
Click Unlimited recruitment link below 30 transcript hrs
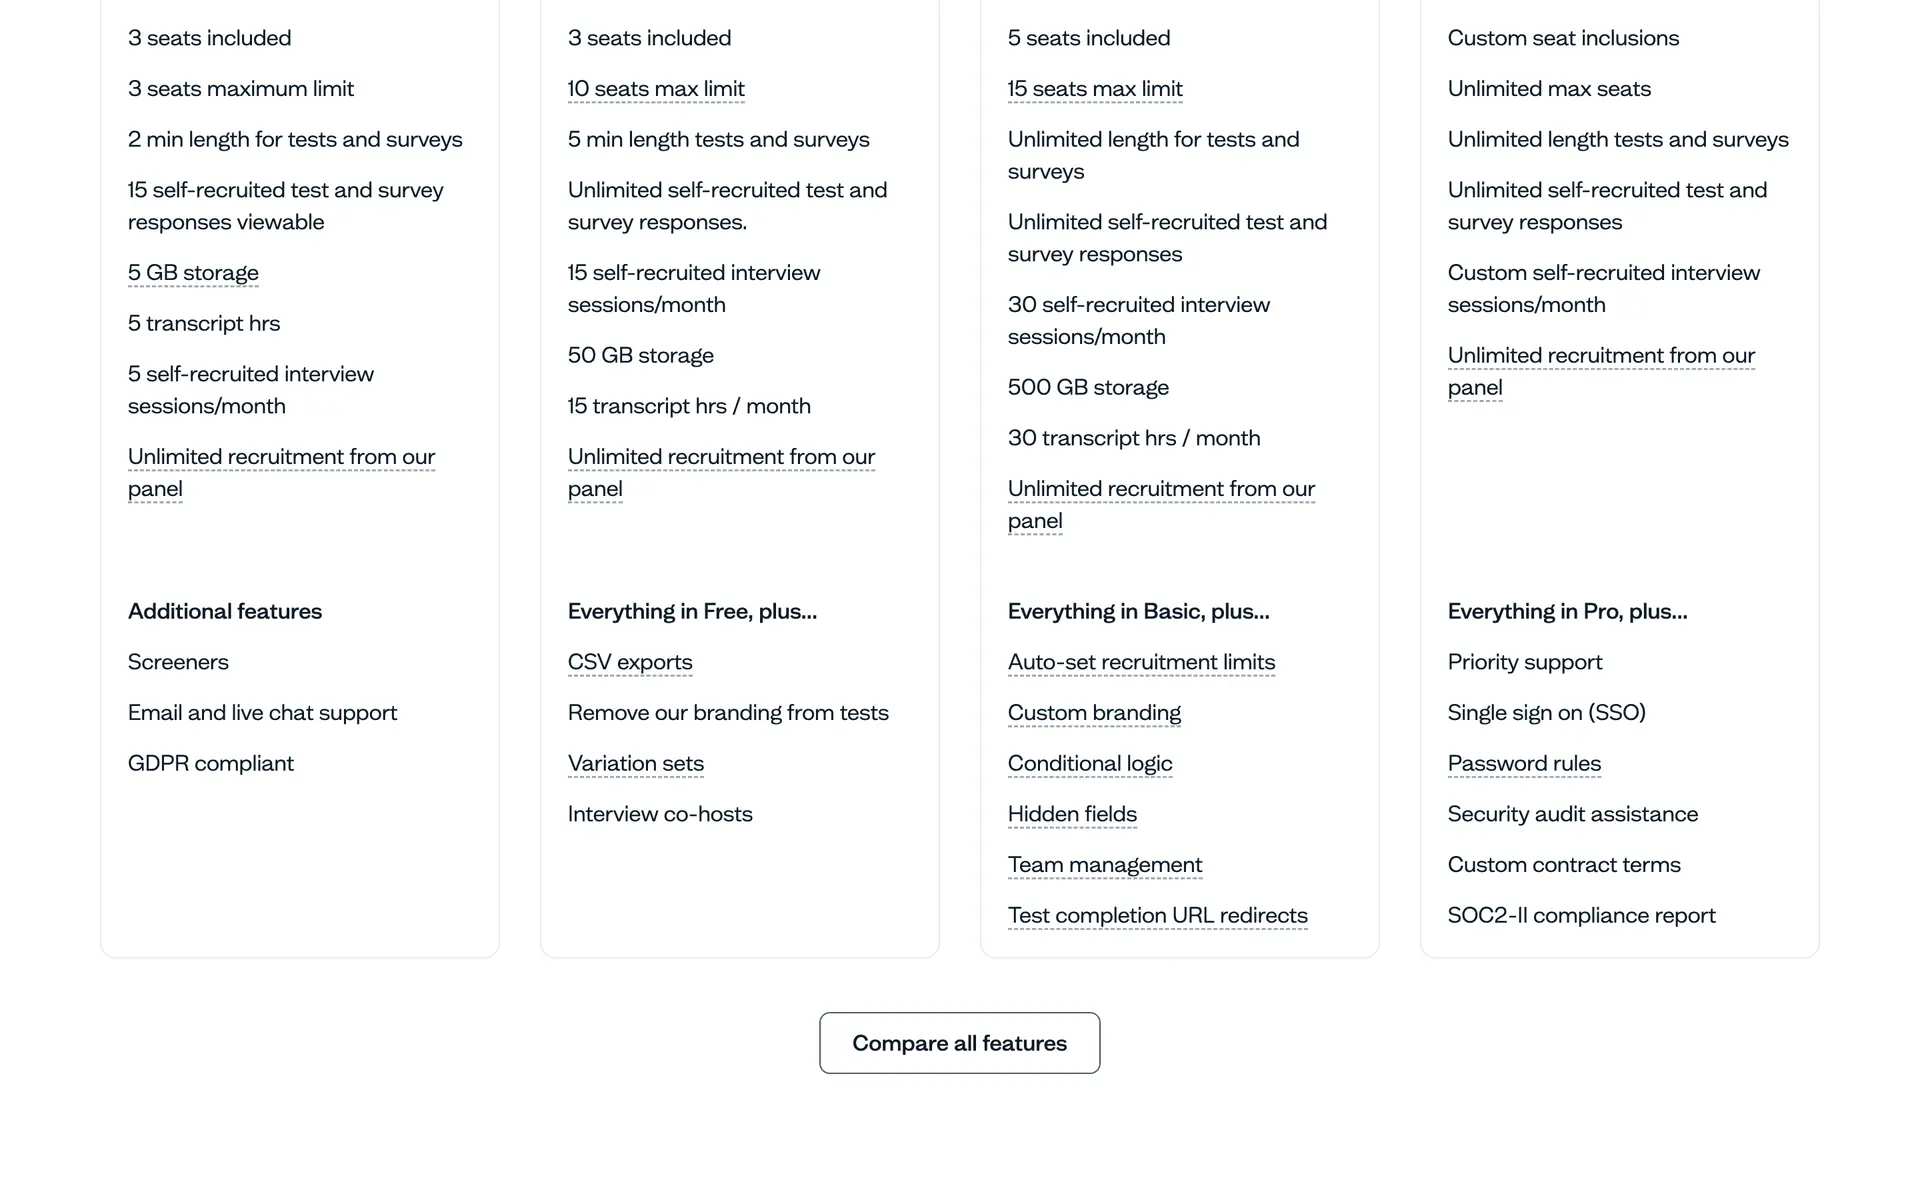(x=1161, y=490)
